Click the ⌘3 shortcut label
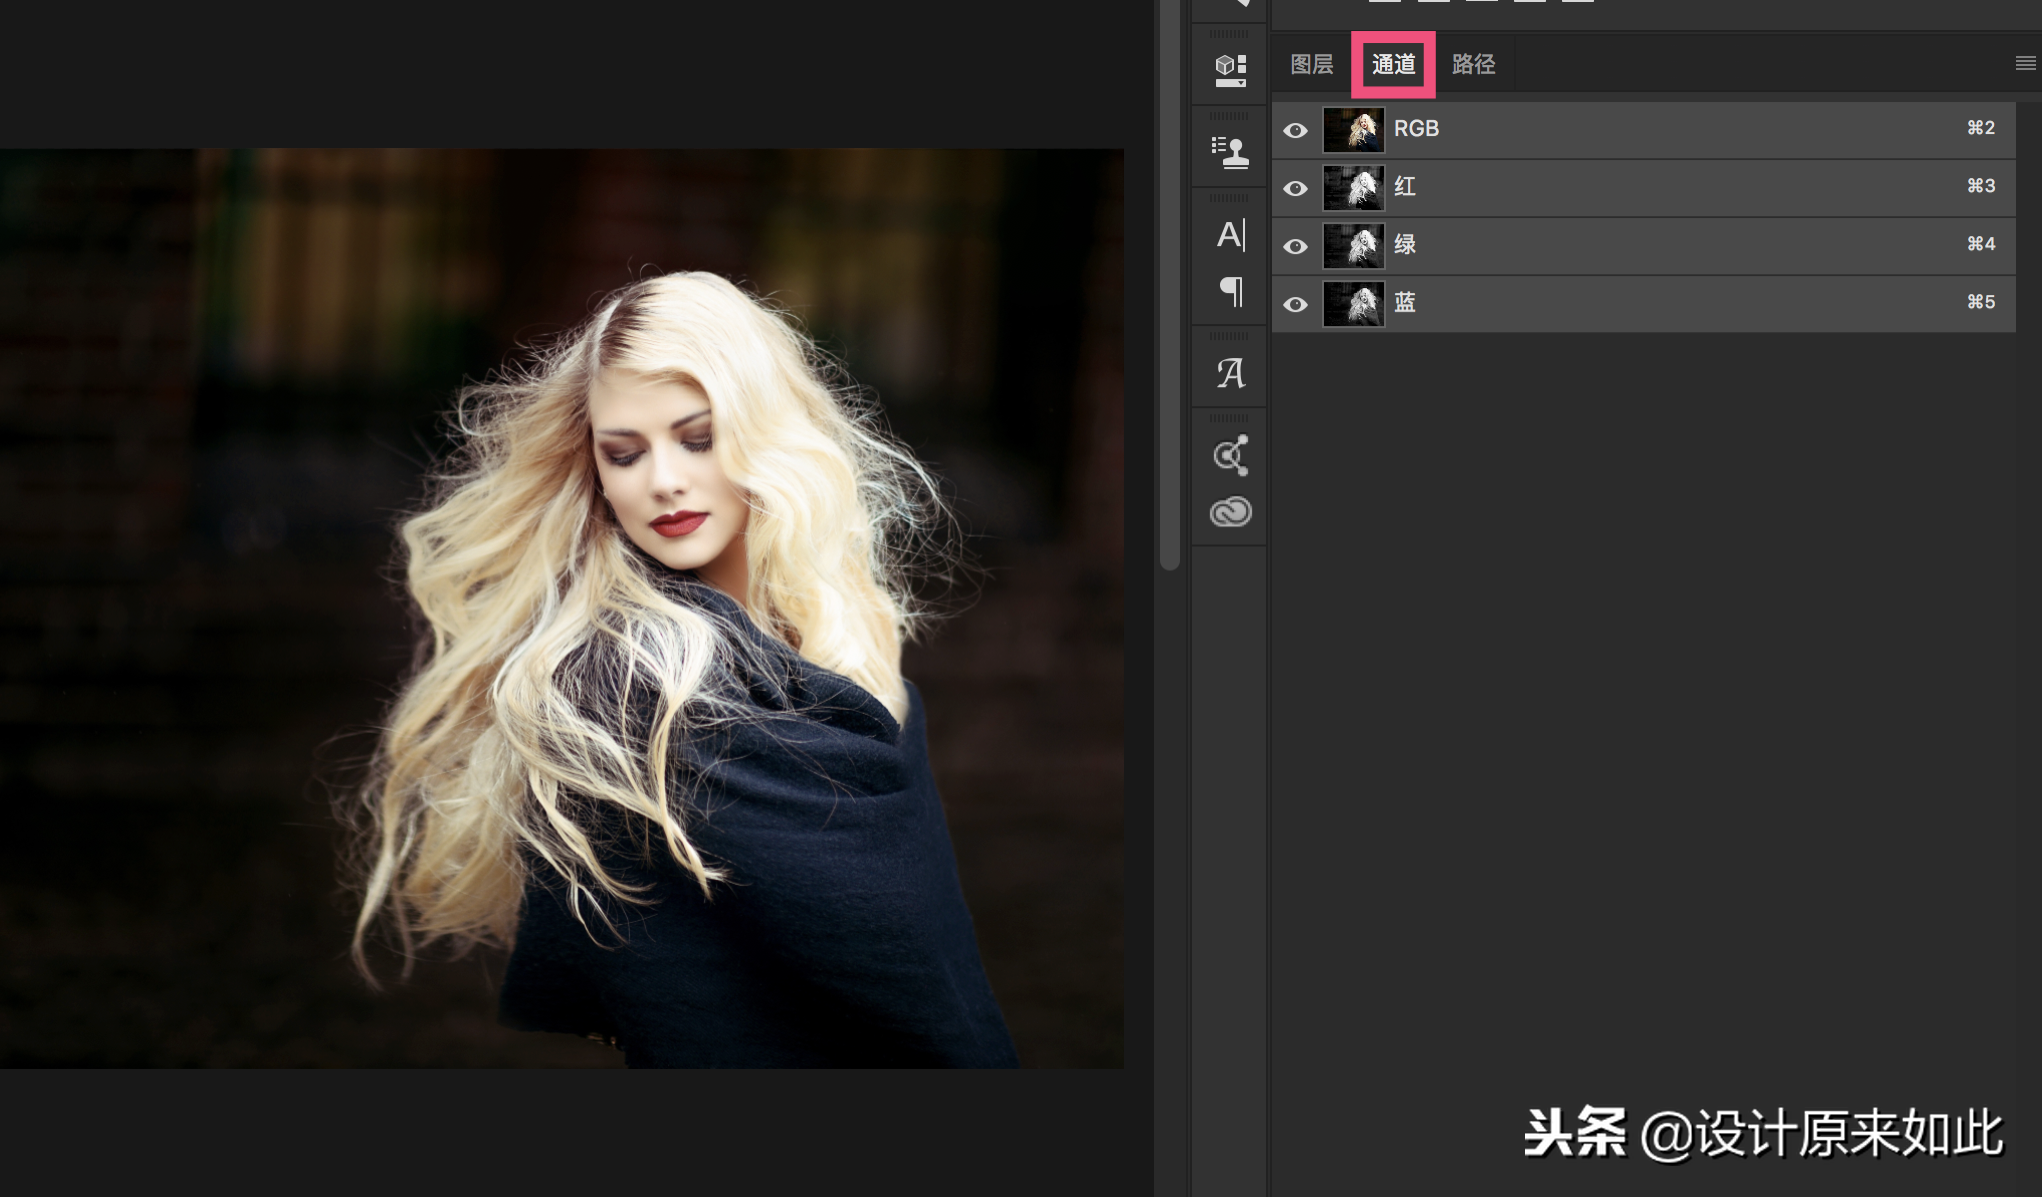This screenshot has width=2042, height=1197. 1980,186
